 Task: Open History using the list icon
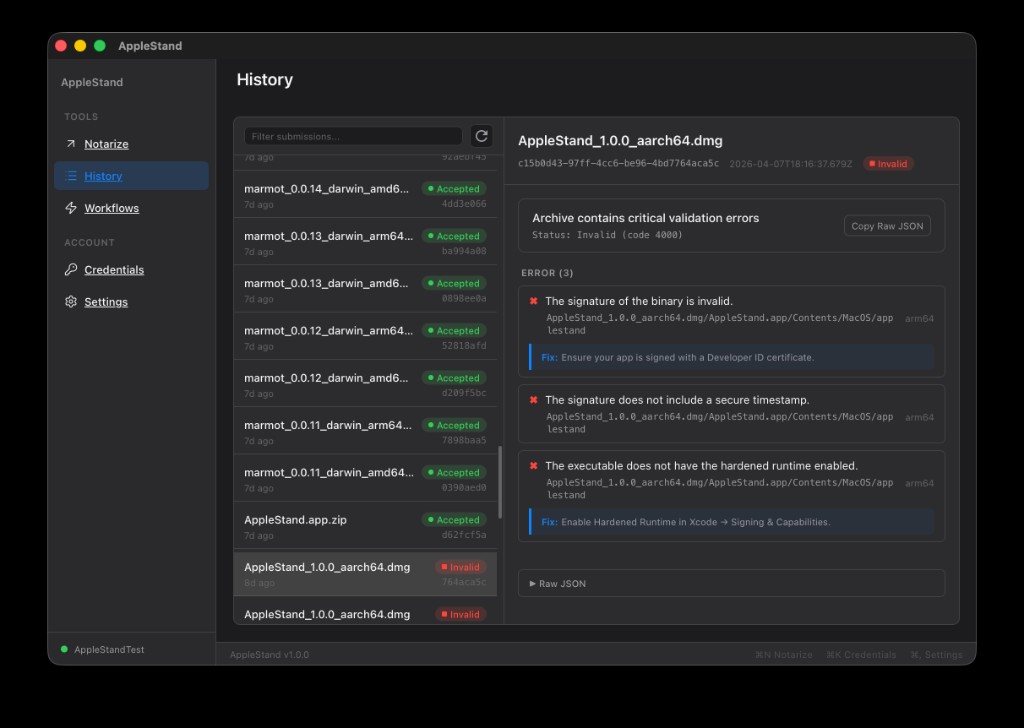[x=71, y=175]
